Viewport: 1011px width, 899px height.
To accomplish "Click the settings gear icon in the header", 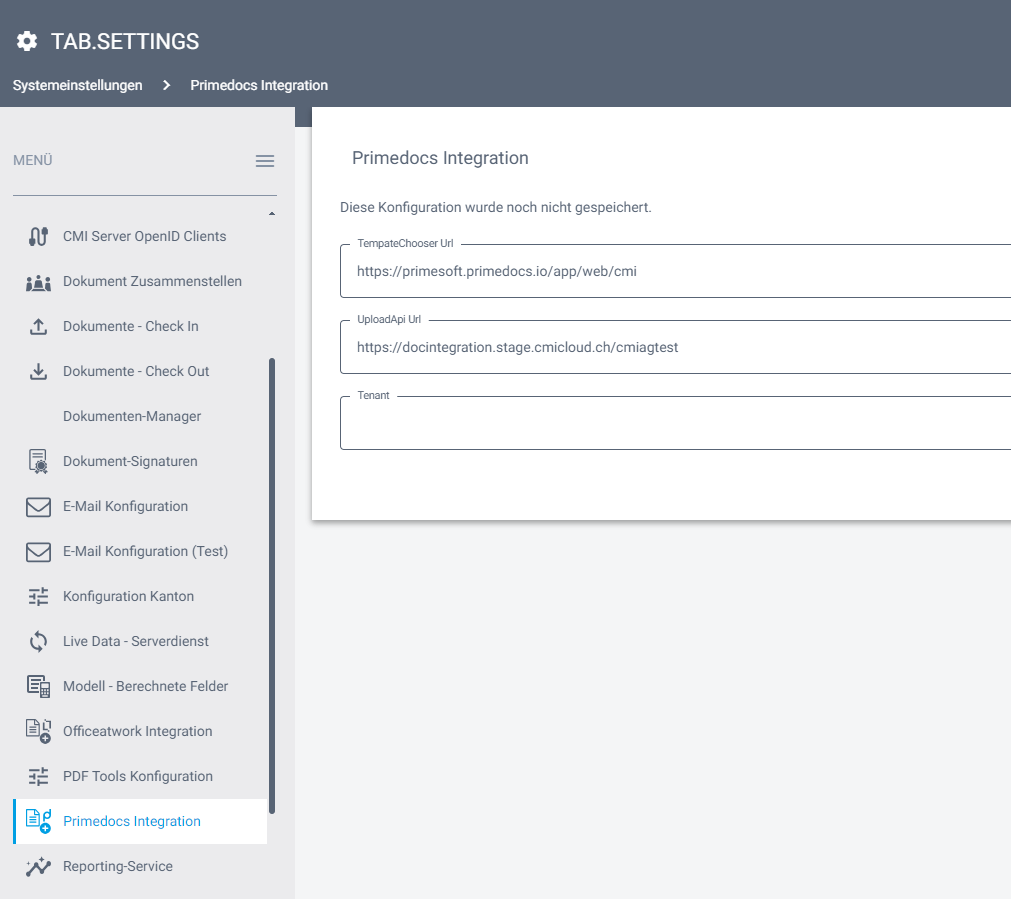I will (26, 41).
